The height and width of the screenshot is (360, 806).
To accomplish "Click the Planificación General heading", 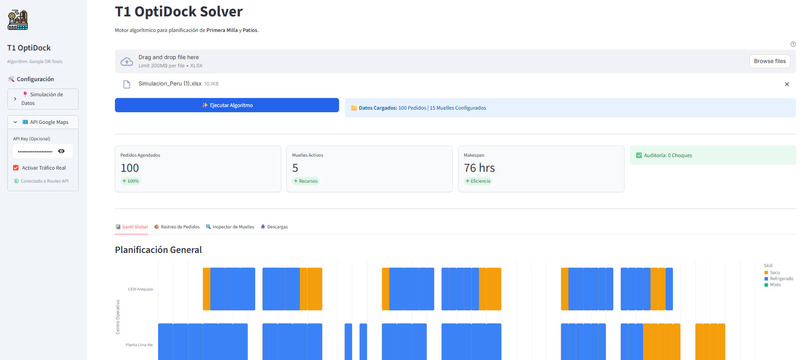I will click(x=158, y=250).
